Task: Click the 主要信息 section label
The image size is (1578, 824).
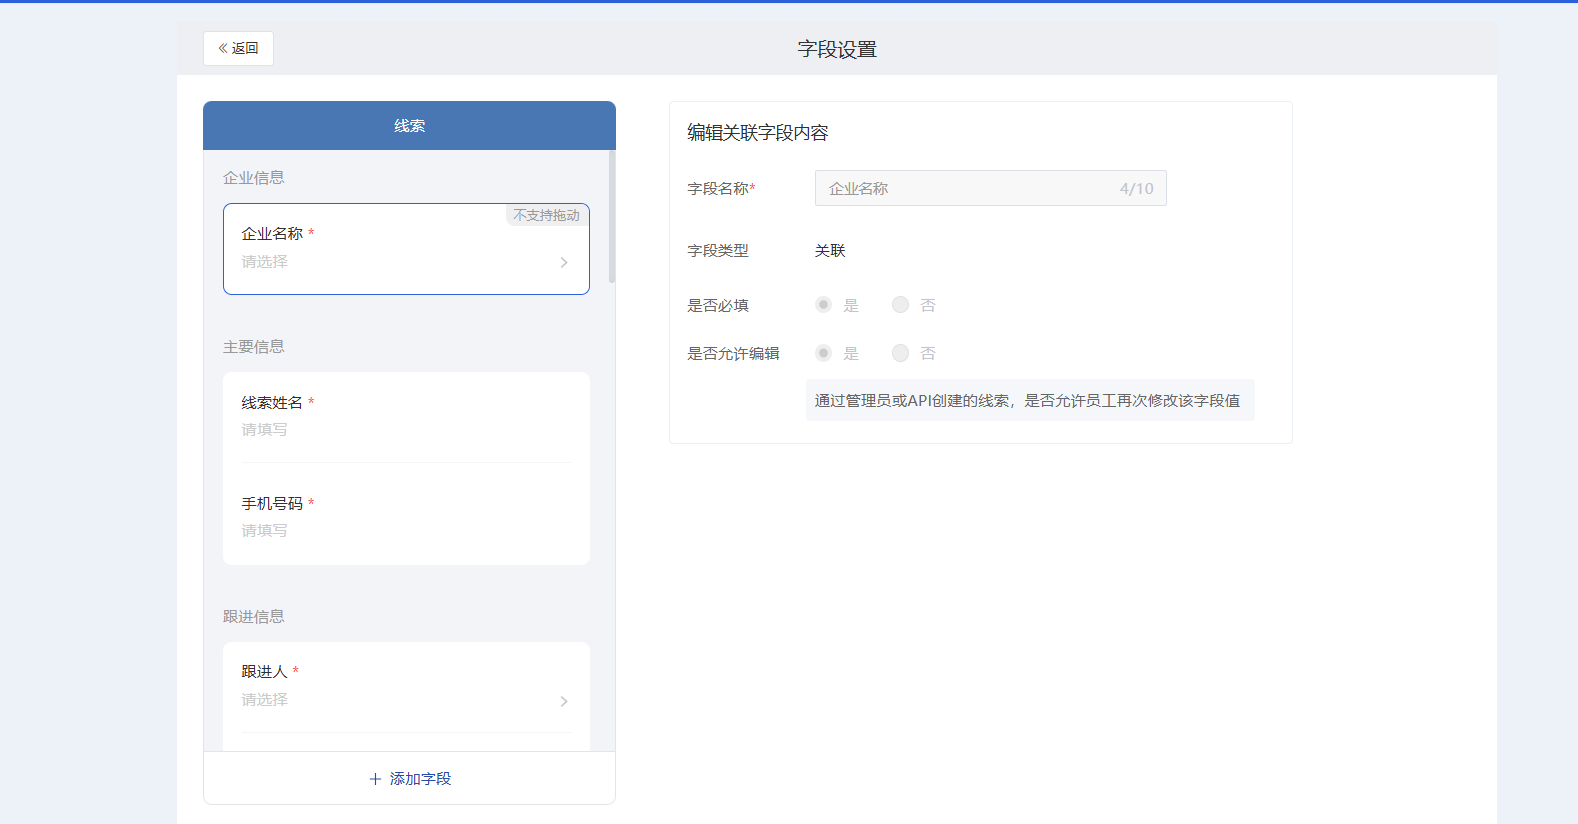Action: pos(254,346)
